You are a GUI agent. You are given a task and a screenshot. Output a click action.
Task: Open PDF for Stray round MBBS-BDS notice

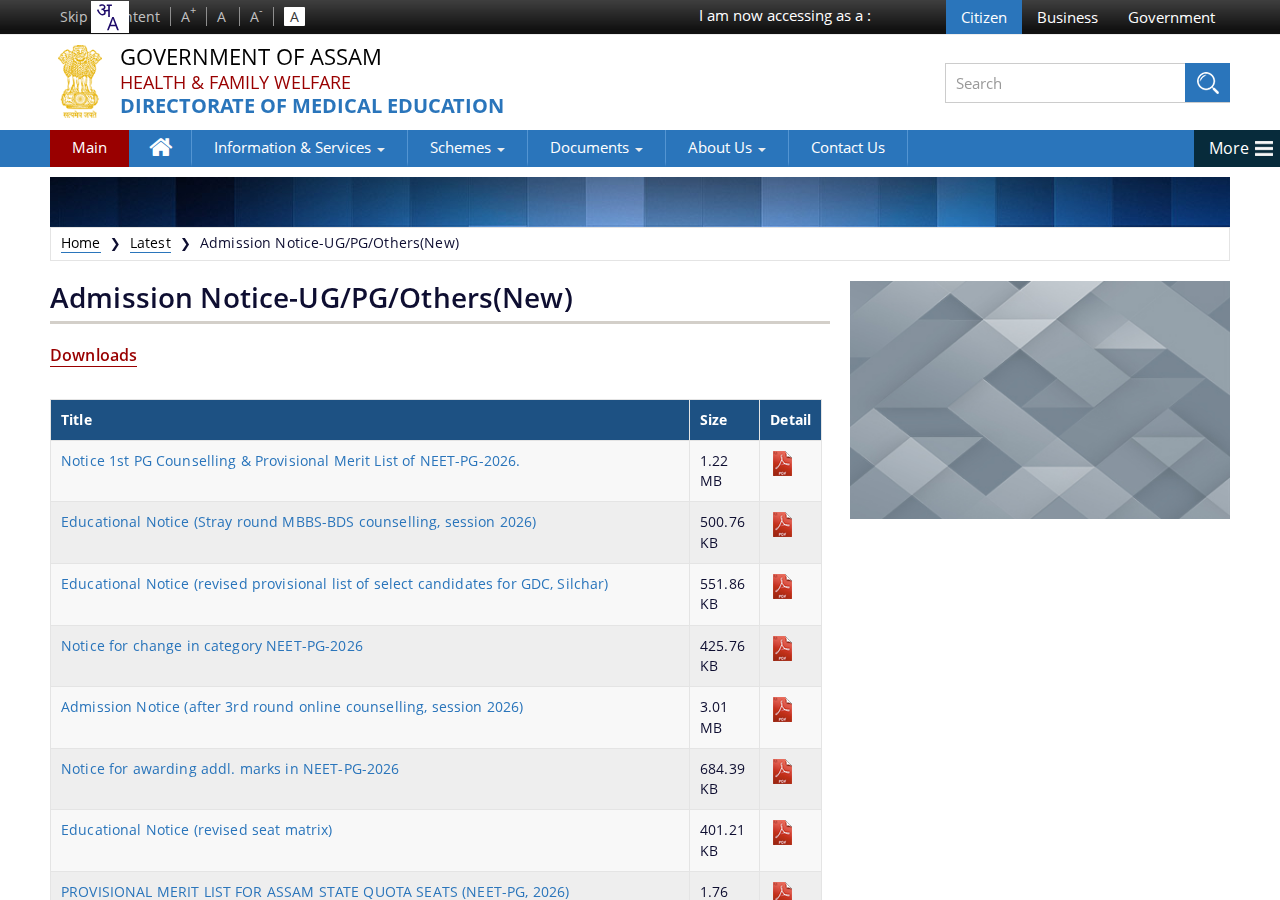[782, 525]
